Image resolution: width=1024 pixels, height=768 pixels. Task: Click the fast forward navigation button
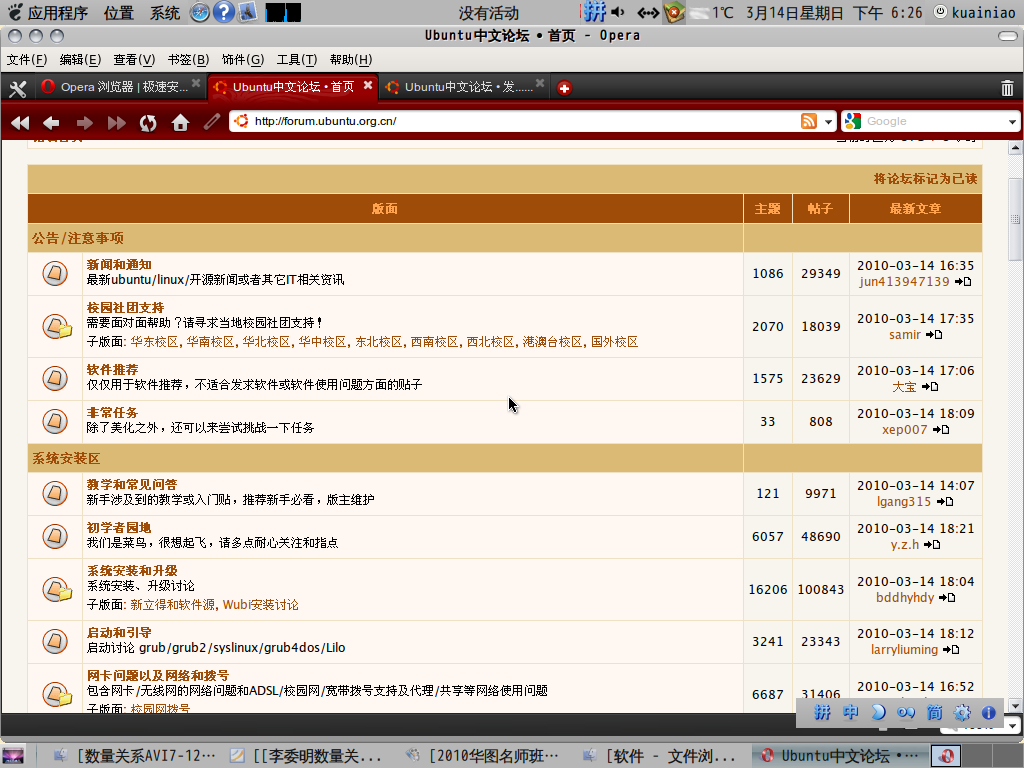(x=116, y=122)
